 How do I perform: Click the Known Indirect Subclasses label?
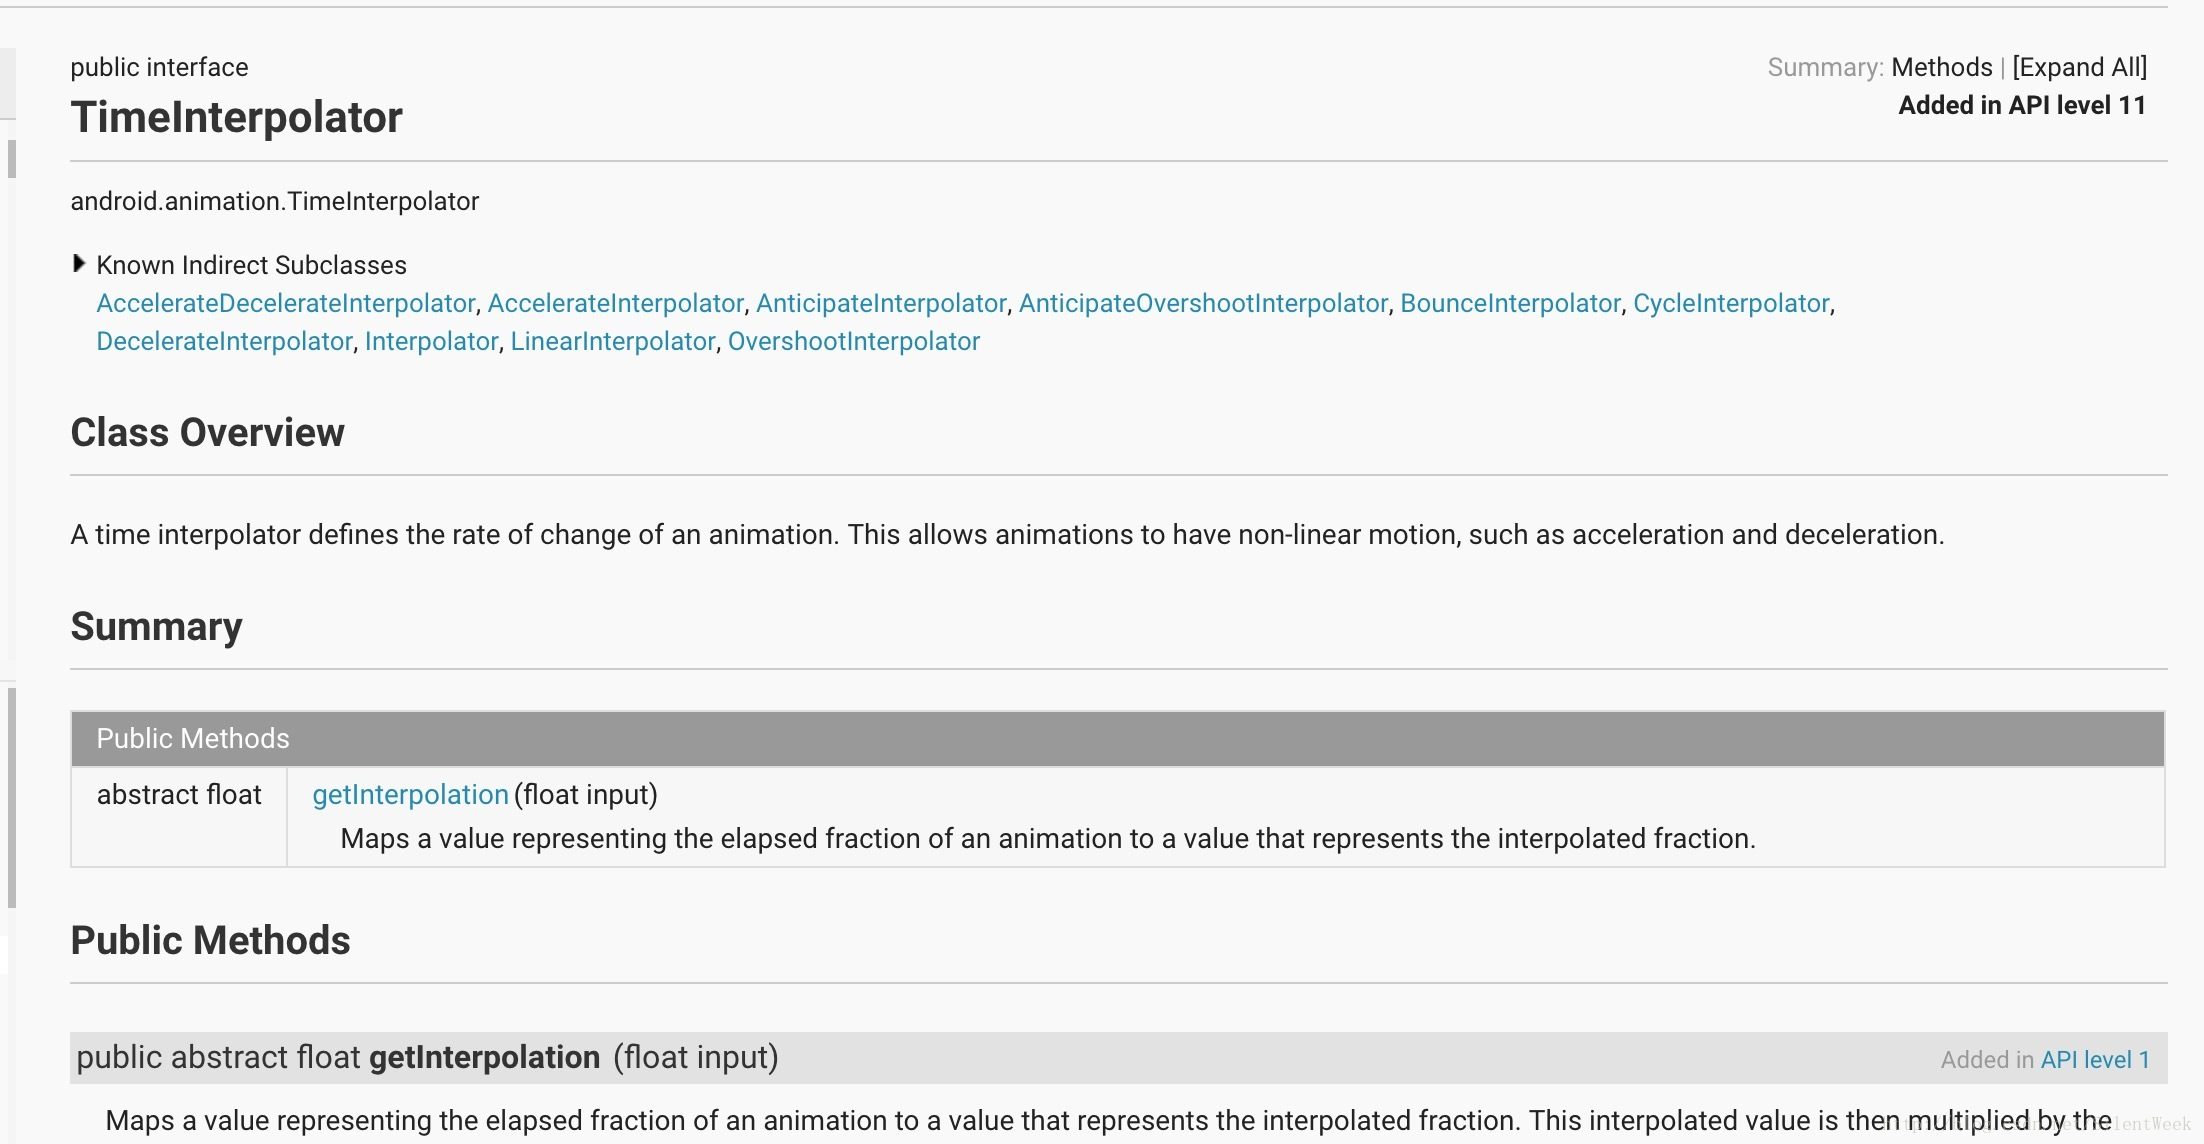click(x=251, y=265)
